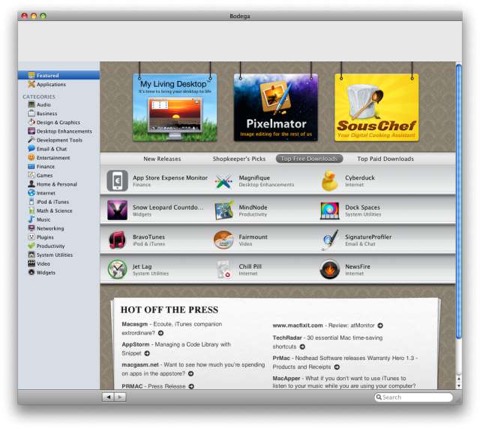The height and width of the screenshot is (429, 480).
Task: Open the App Store Expense Monitor icon
Action: 117,181
